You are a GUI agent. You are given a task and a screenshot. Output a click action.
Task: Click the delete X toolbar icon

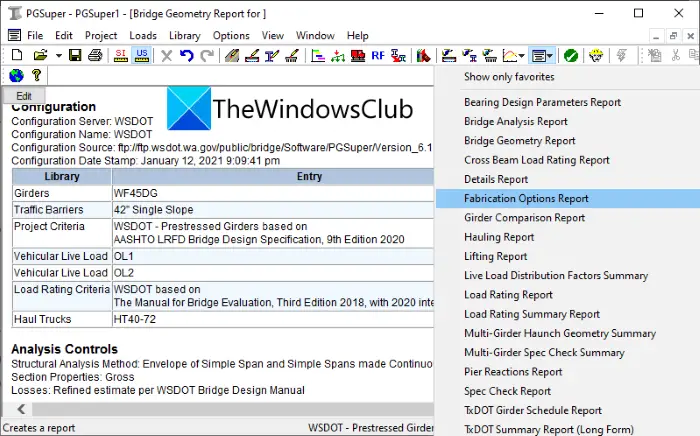point(167,56)
